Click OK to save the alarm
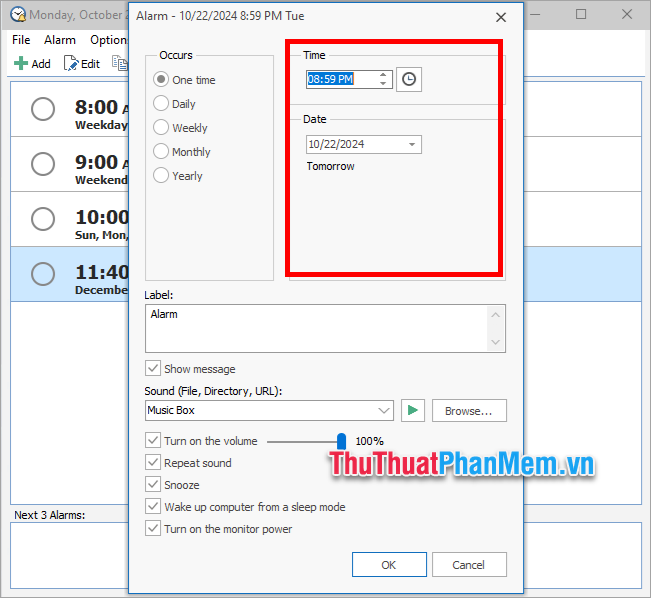This screenshot has height=598, width=651. pos(389,565)
